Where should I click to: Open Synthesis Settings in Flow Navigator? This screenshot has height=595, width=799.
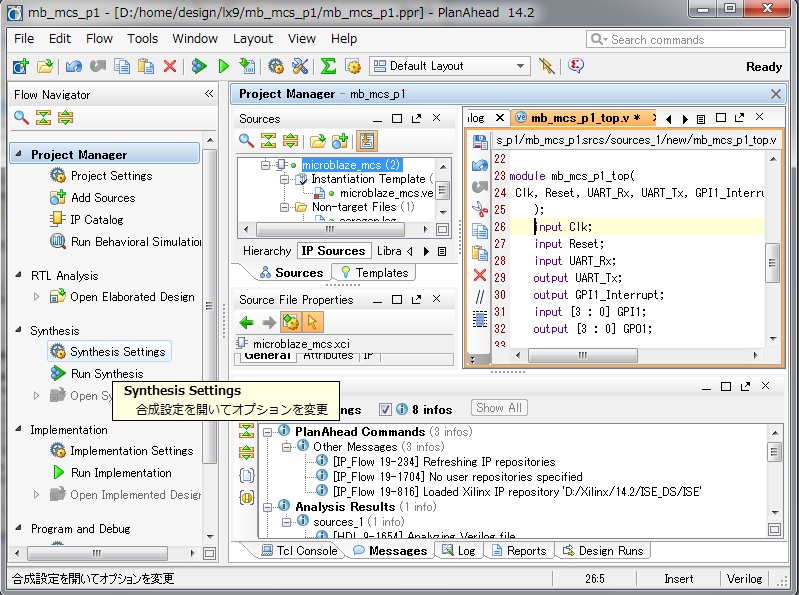click(110, 352)
